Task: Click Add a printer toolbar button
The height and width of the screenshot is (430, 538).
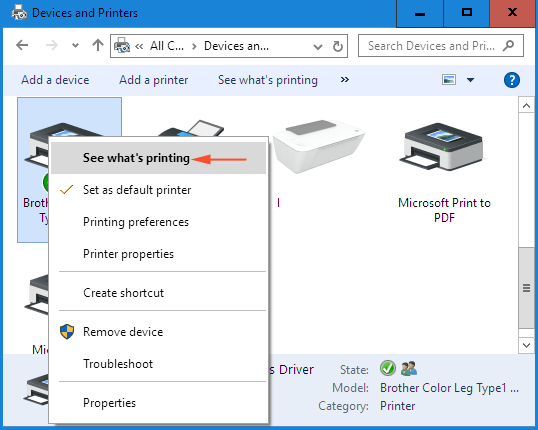Action: coord(153,80)
